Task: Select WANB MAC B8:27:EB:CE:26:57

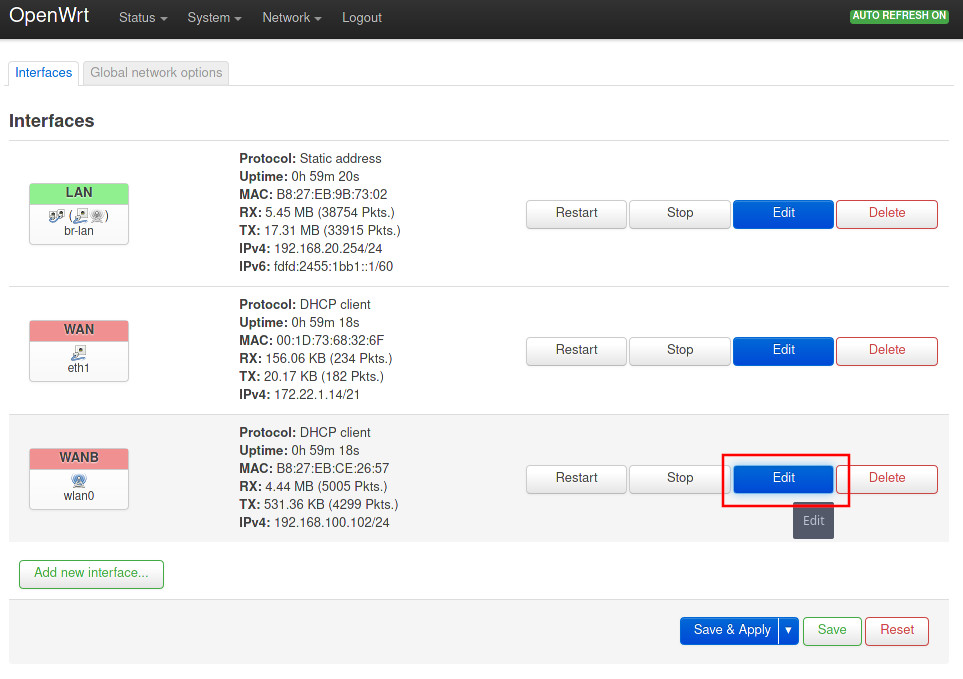Action: pyautogui.click(x=332, y=468)
